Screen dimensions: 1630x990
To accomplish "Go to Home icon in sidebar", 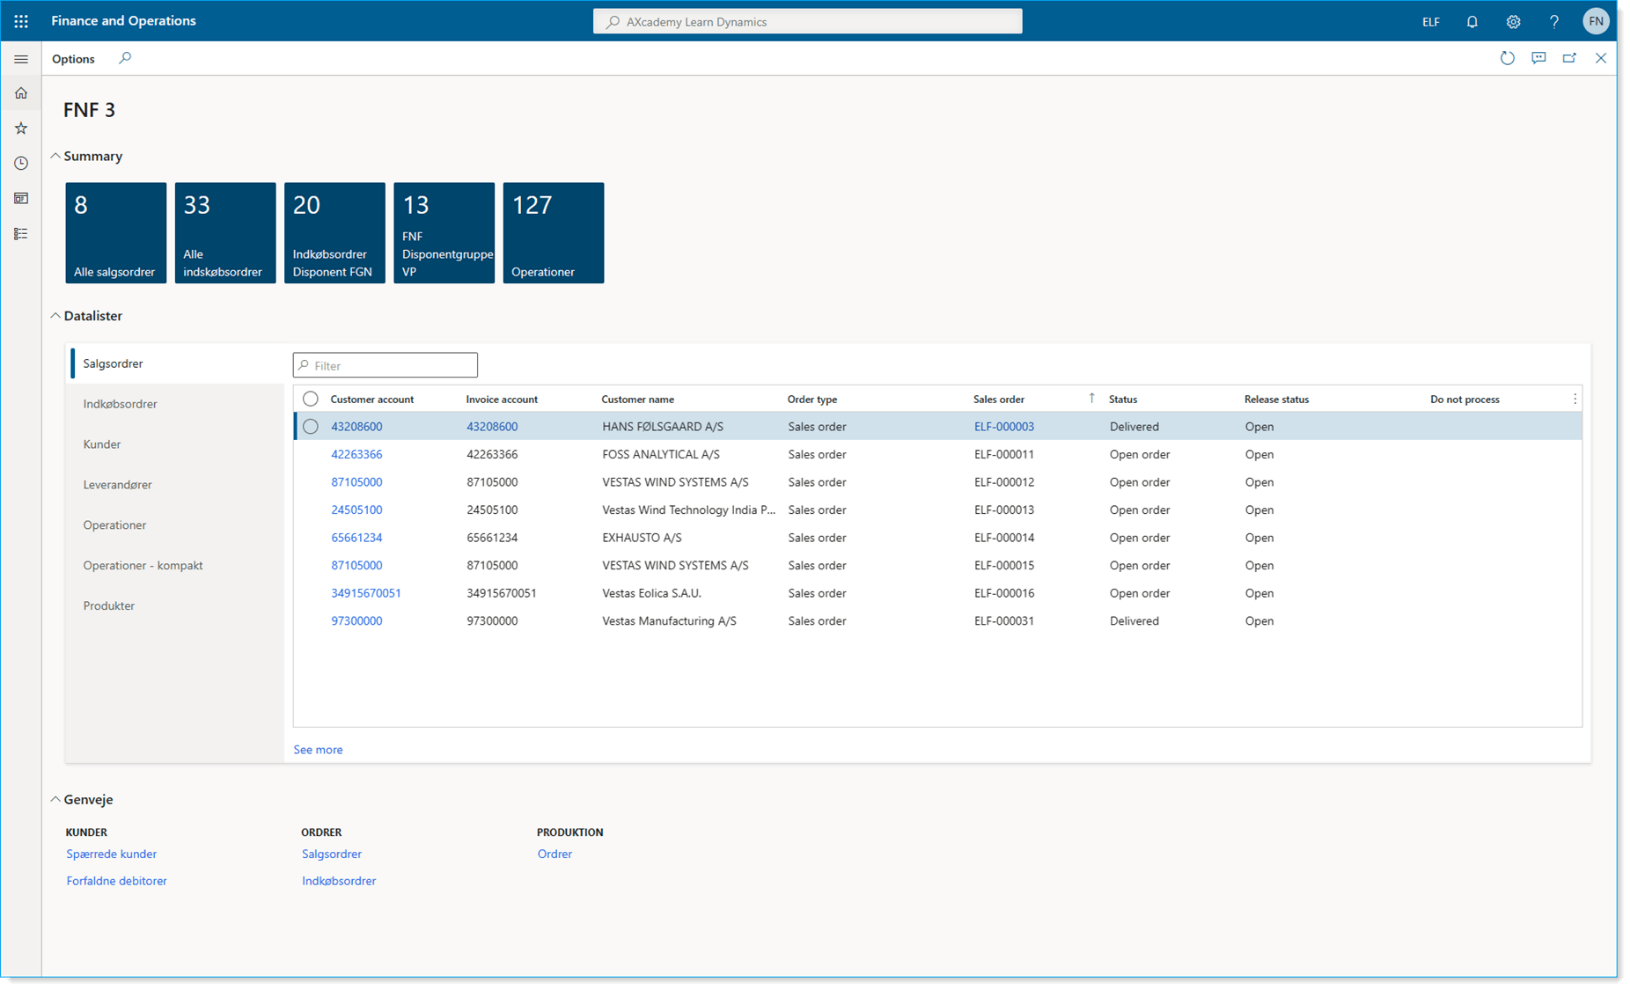I will 21,93.
